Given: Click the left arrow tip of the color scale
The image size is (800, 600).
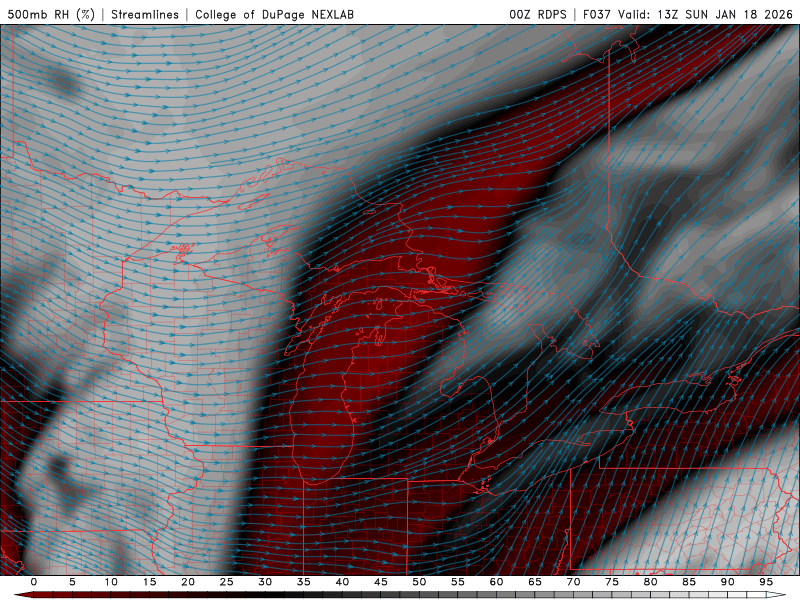Looking at the screenshot, I should point(23,595).
